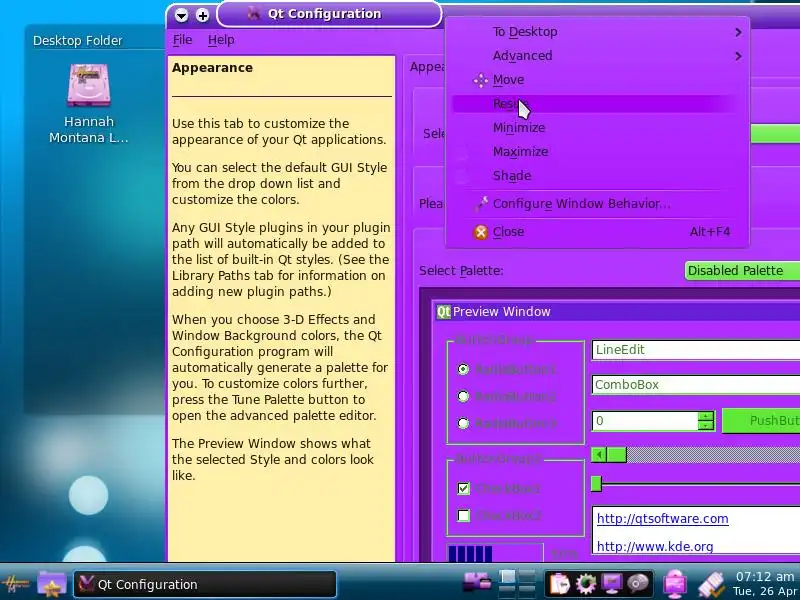Click the gear icon in the system tray

click(586, 583)
